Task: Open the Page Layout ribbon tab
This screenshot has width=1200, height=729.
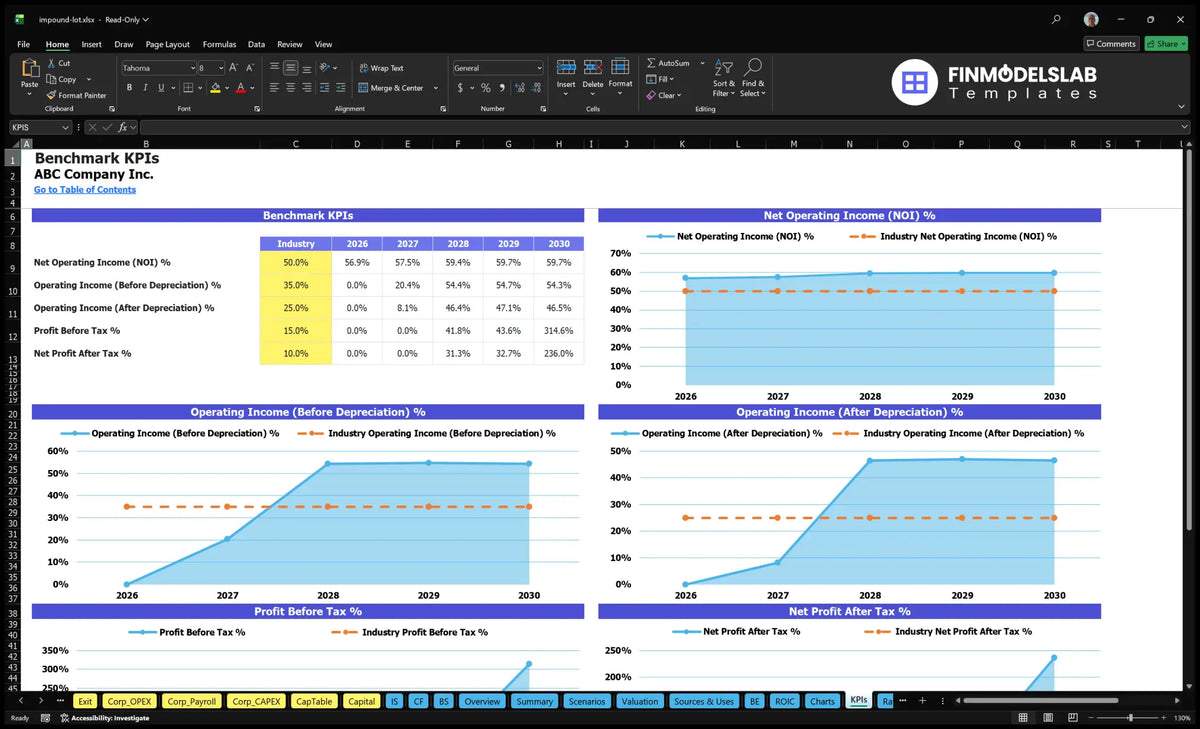Action: pyautogui.click(x=167, y=44)
